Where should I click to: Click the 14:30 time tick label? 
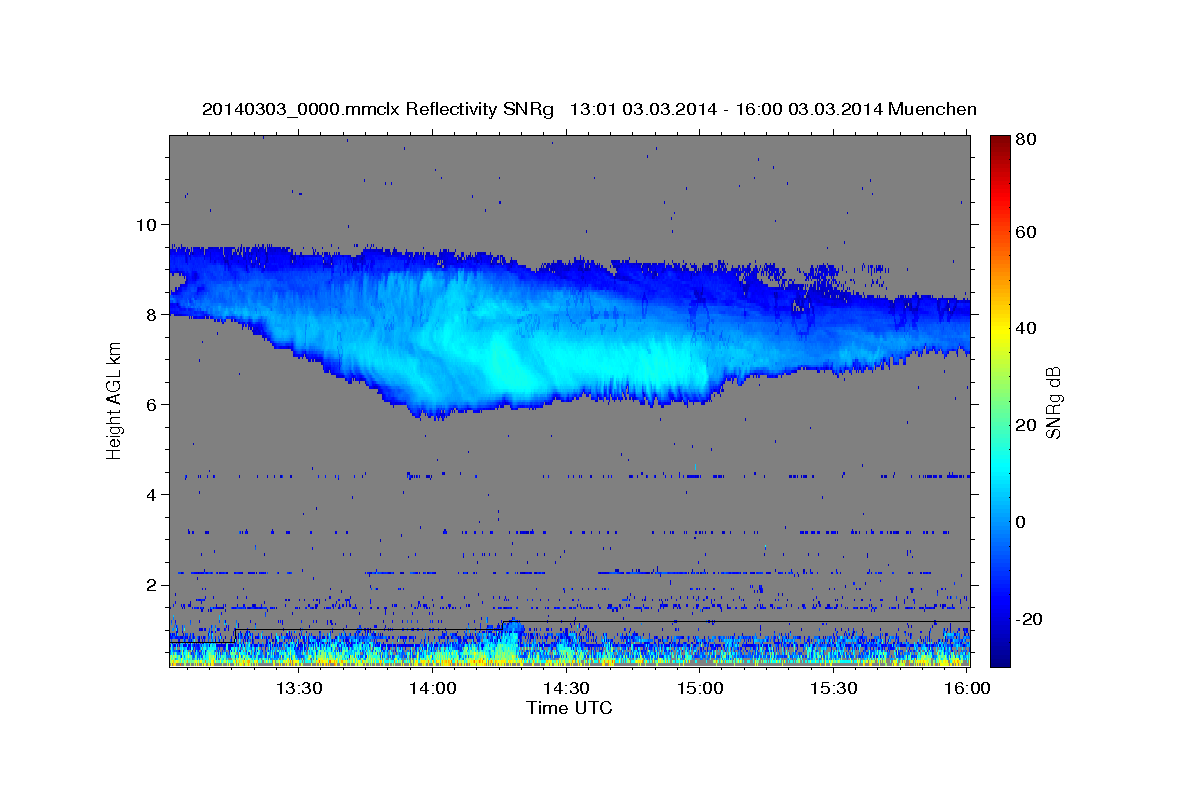coord(566,688)
